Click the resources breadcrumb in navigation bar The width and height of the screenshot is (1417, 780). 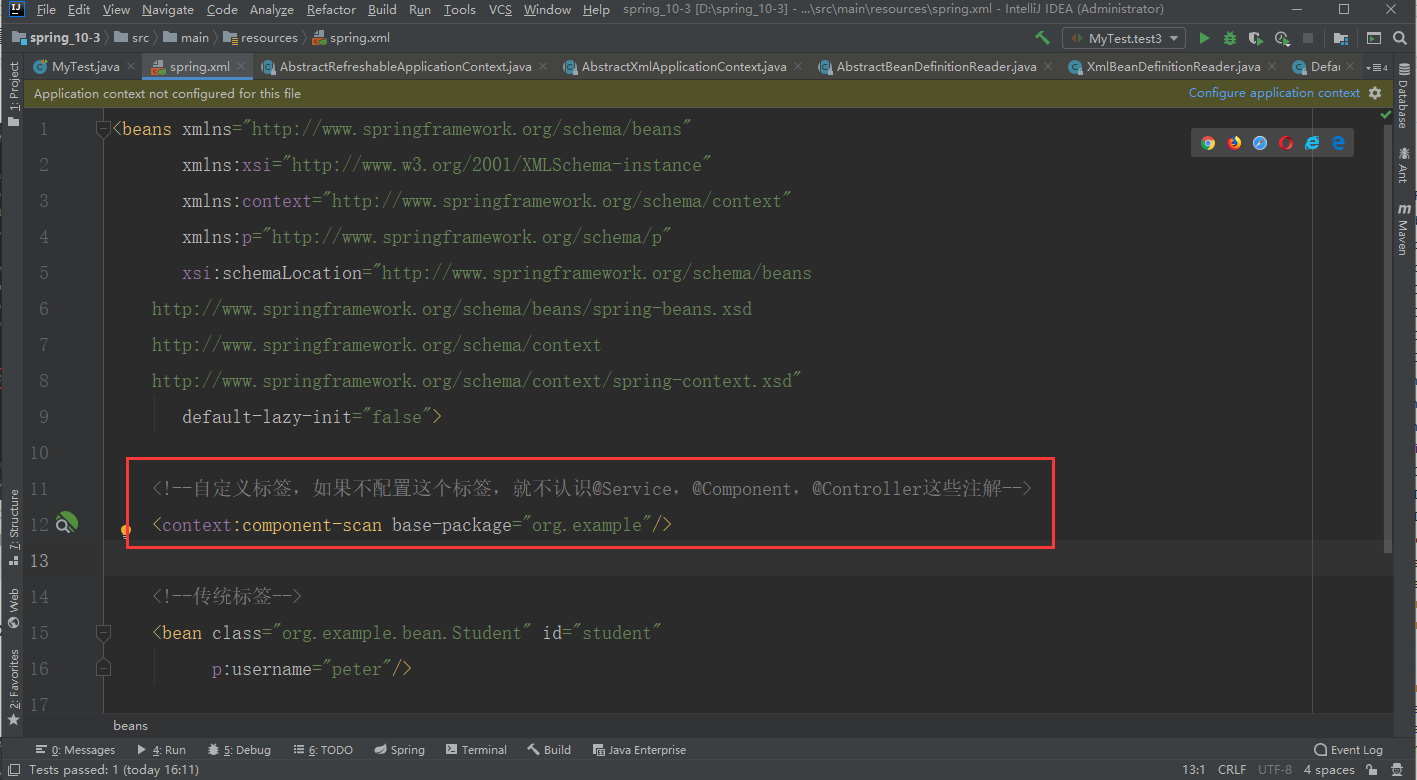(x=261, y=38)
